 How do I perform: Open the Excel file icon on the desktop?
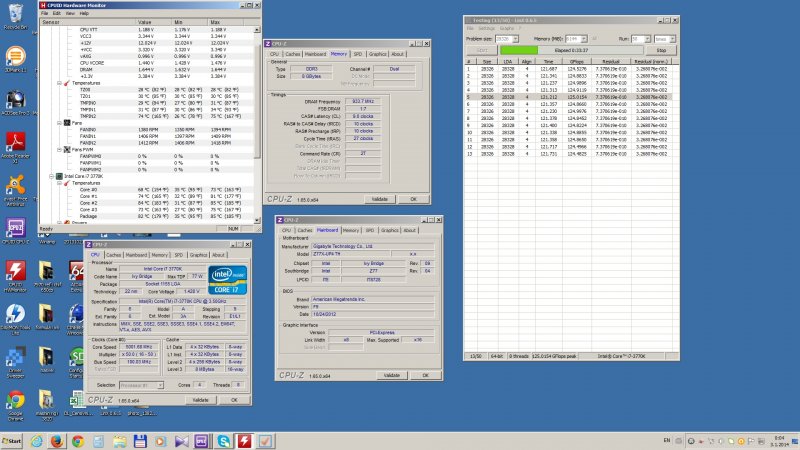click(x=77, y=403)
